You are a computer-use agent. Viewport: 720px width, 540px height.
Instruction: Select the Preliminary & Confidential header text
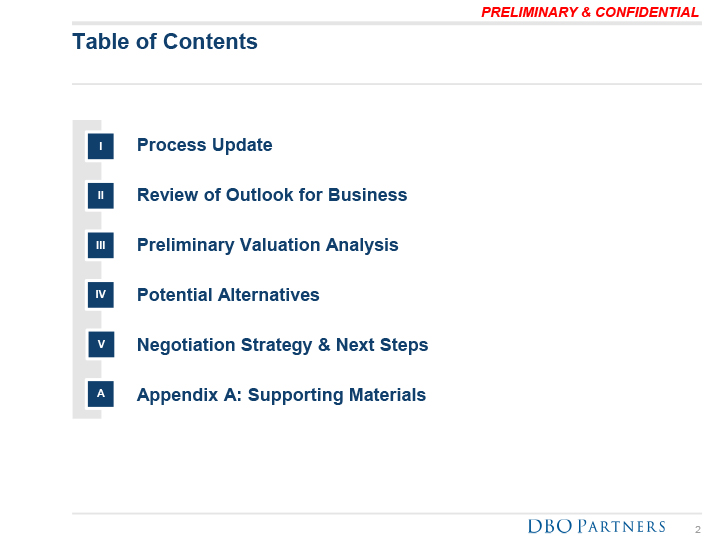click(x=590, y=12)
